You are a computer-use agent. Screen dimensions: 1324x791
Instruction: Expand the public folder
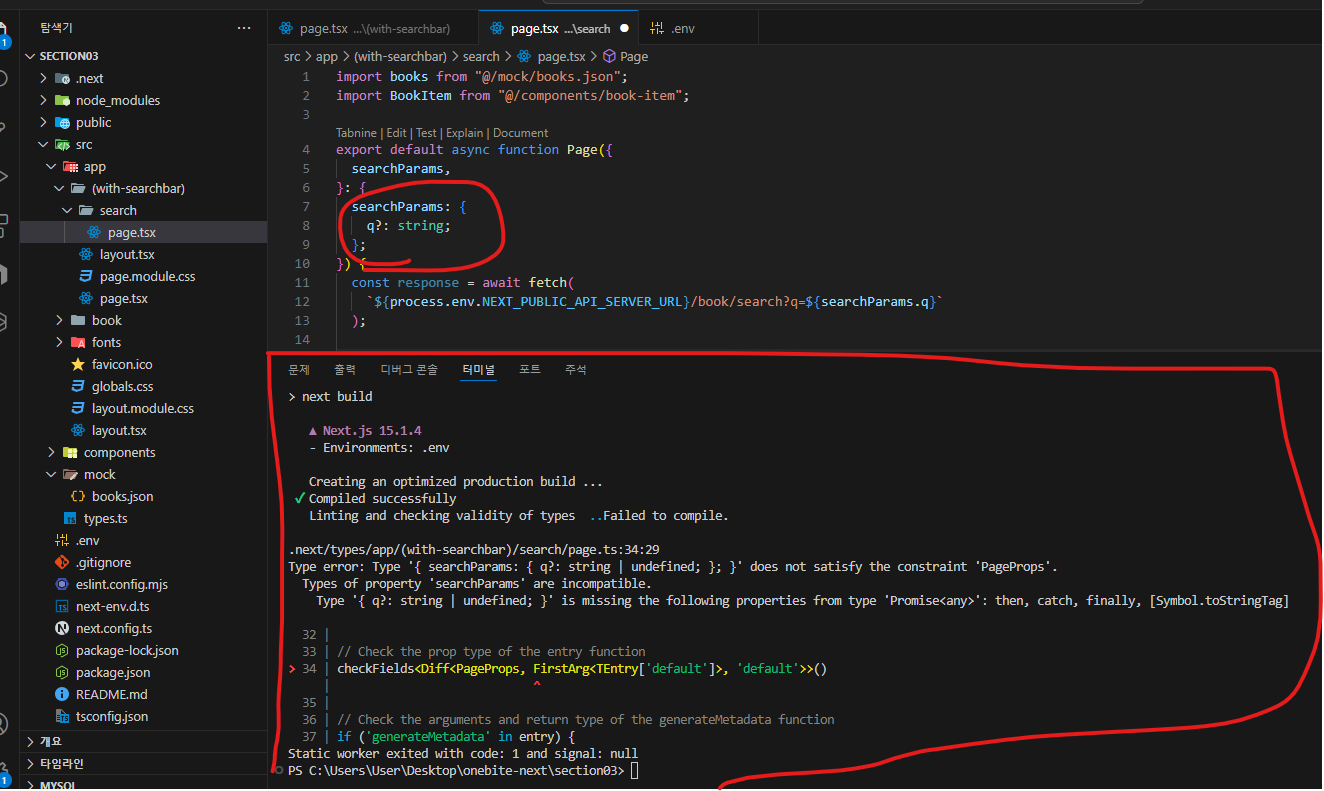tap(43, 122)
